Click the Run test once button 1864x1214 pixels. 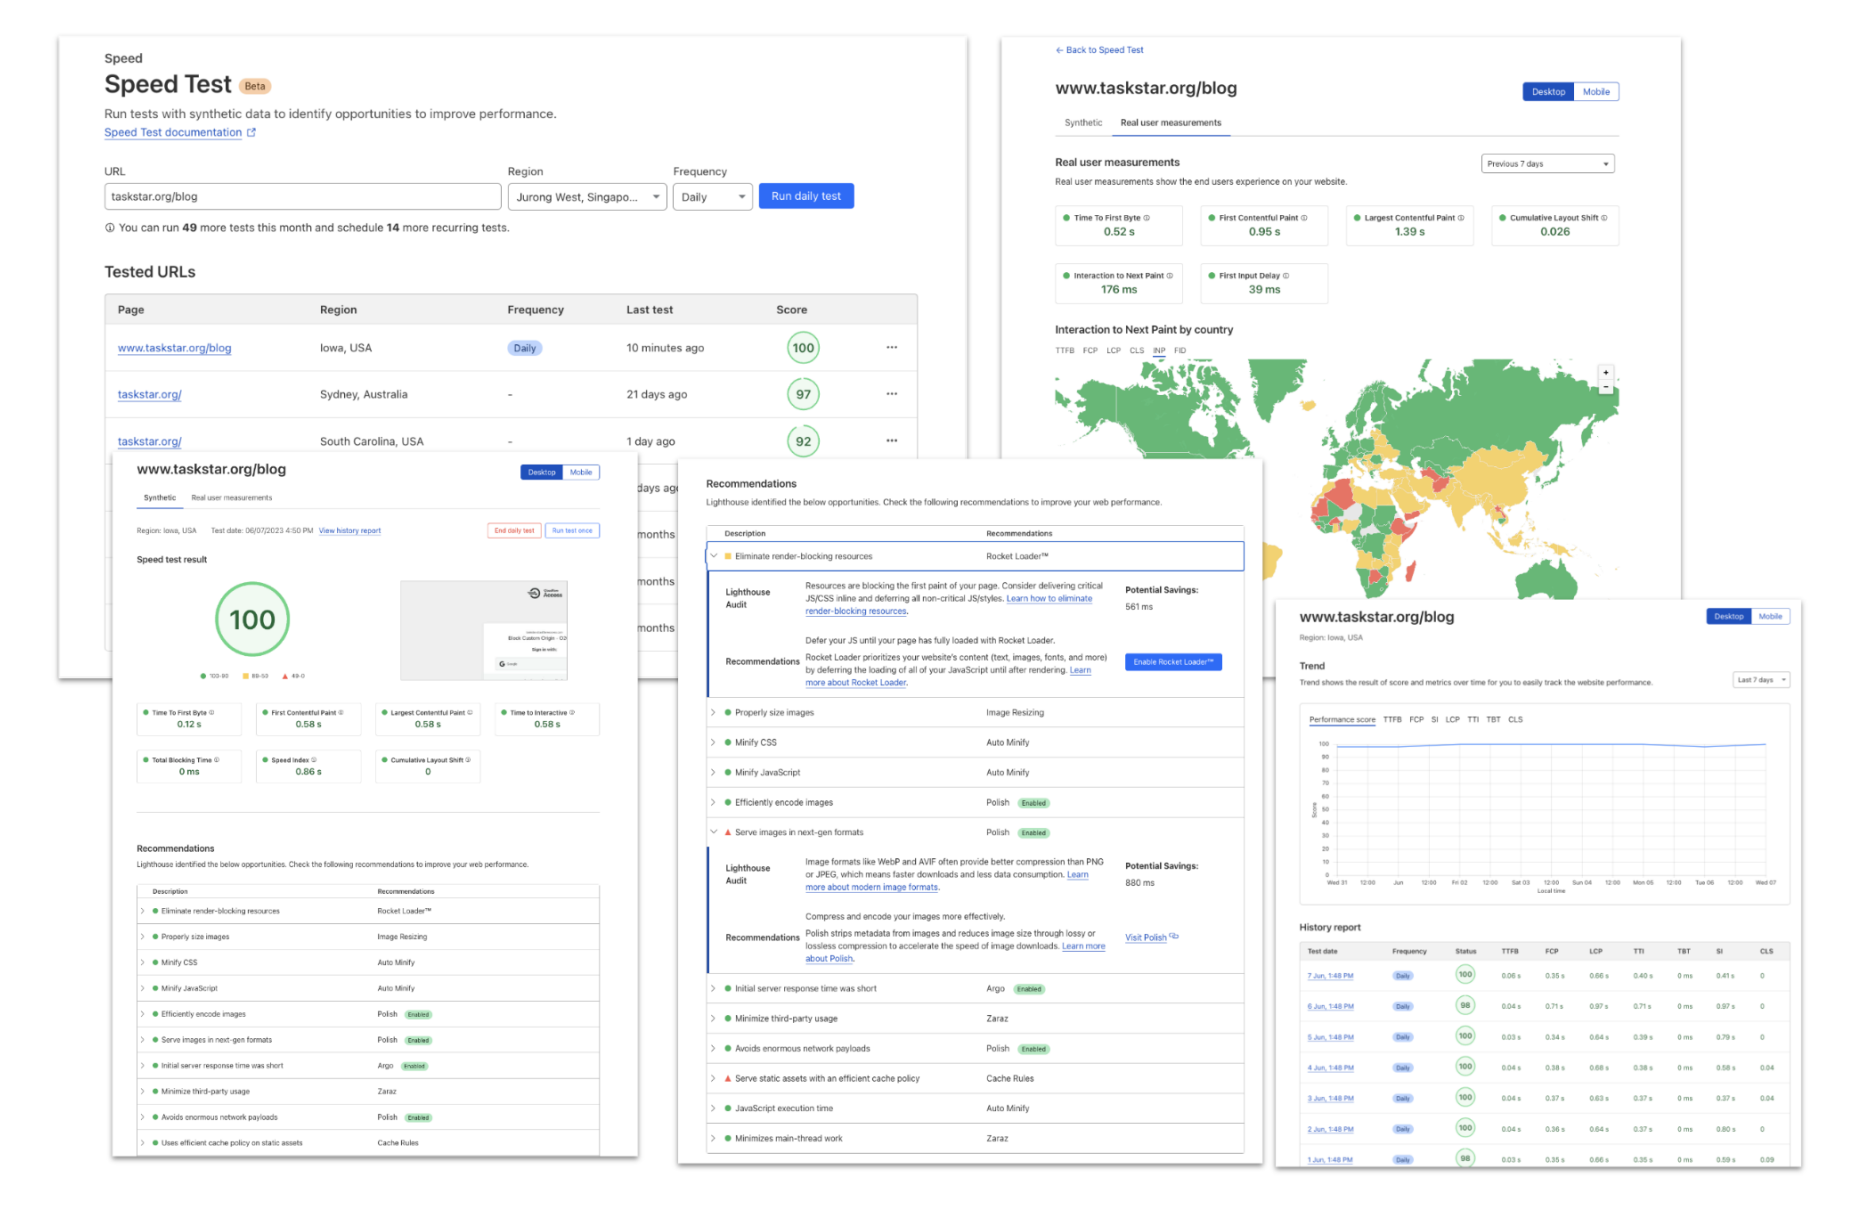(x=573, y=531)
